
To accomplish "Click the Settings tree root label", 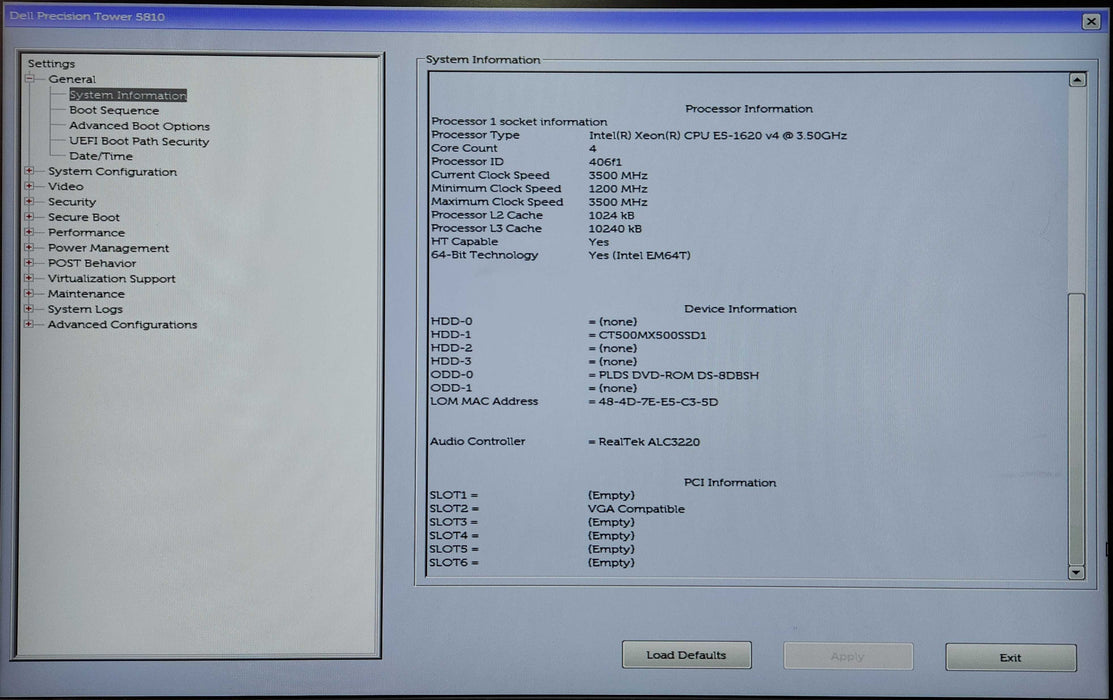I will pyautogui.click(x=51, y=63).
